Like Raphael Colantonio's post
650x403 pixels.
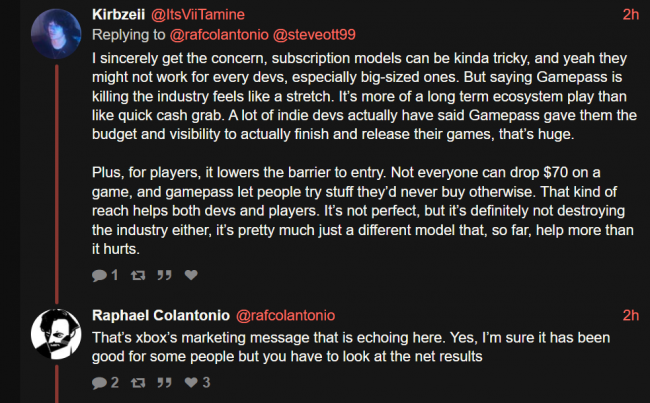192,382
